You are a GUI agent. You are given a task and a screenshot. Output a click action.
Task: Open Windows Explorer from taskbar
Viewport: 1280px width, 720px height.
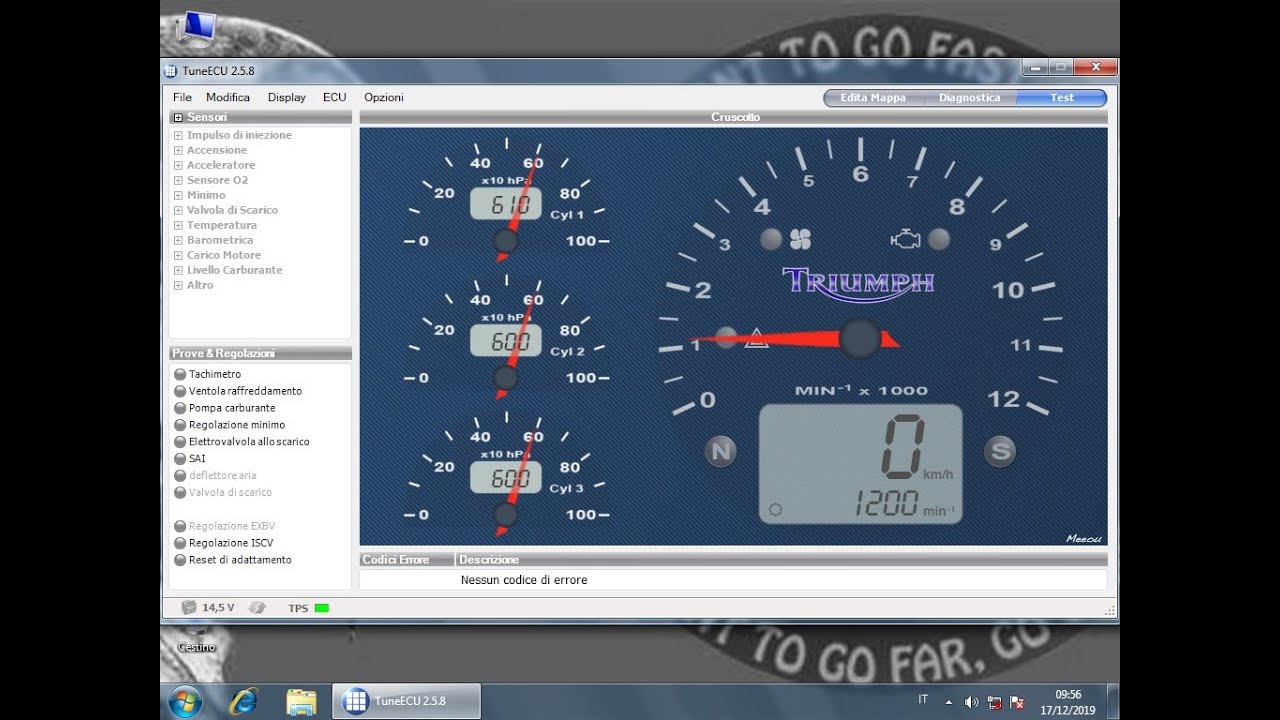(301, 701)
